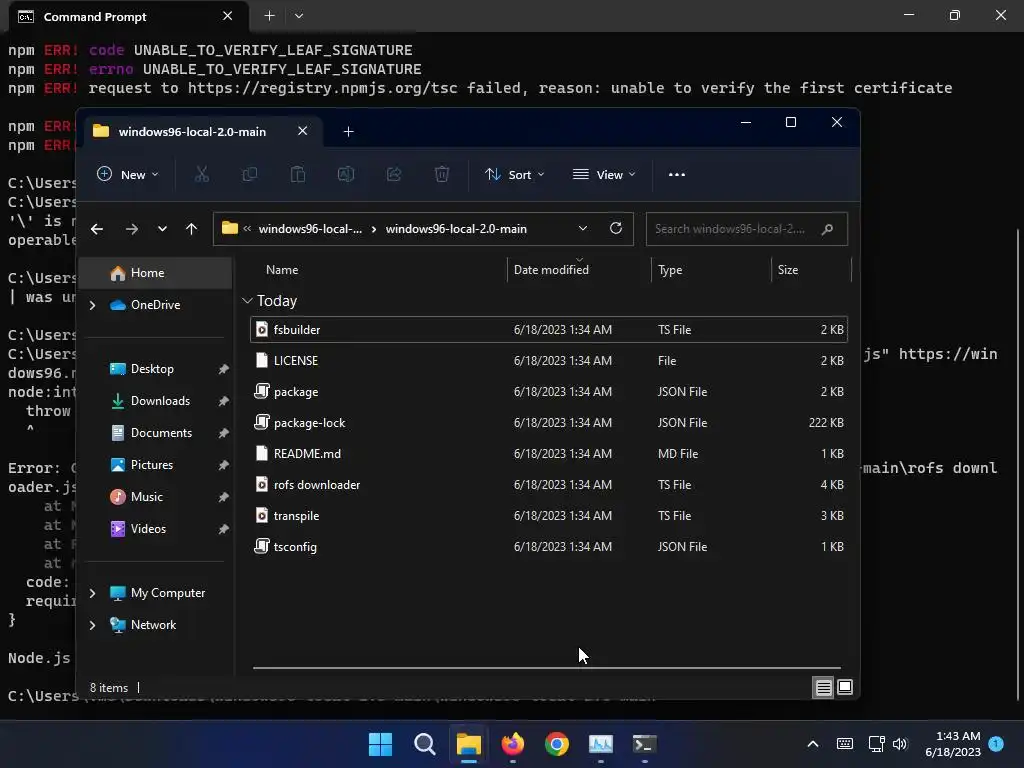Screen dimensions: 1024x768
Task: Open the Terminal icon on taskbar
Action: tap(645, 744)
